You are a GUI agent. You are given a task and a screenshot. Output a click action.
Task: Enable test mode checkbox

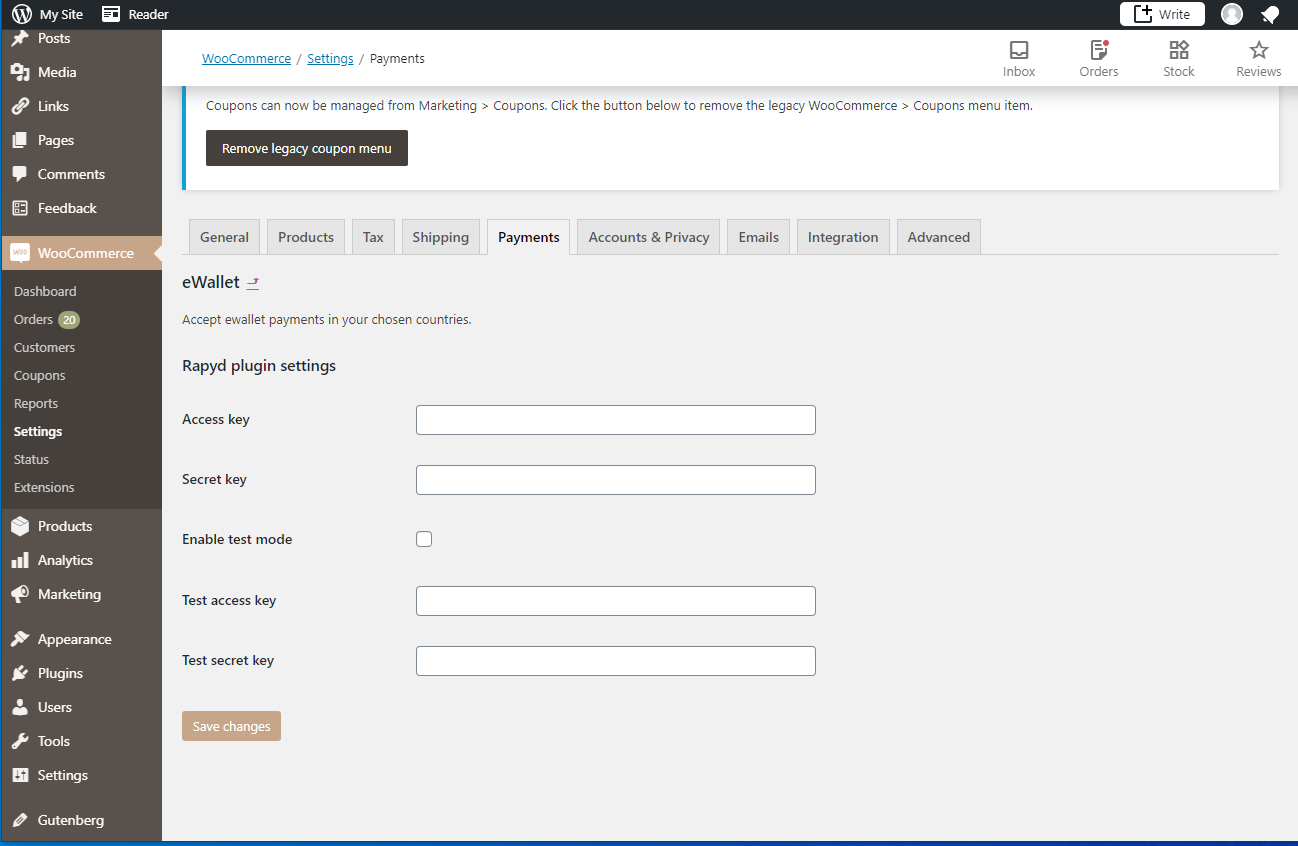pos(424,539)
